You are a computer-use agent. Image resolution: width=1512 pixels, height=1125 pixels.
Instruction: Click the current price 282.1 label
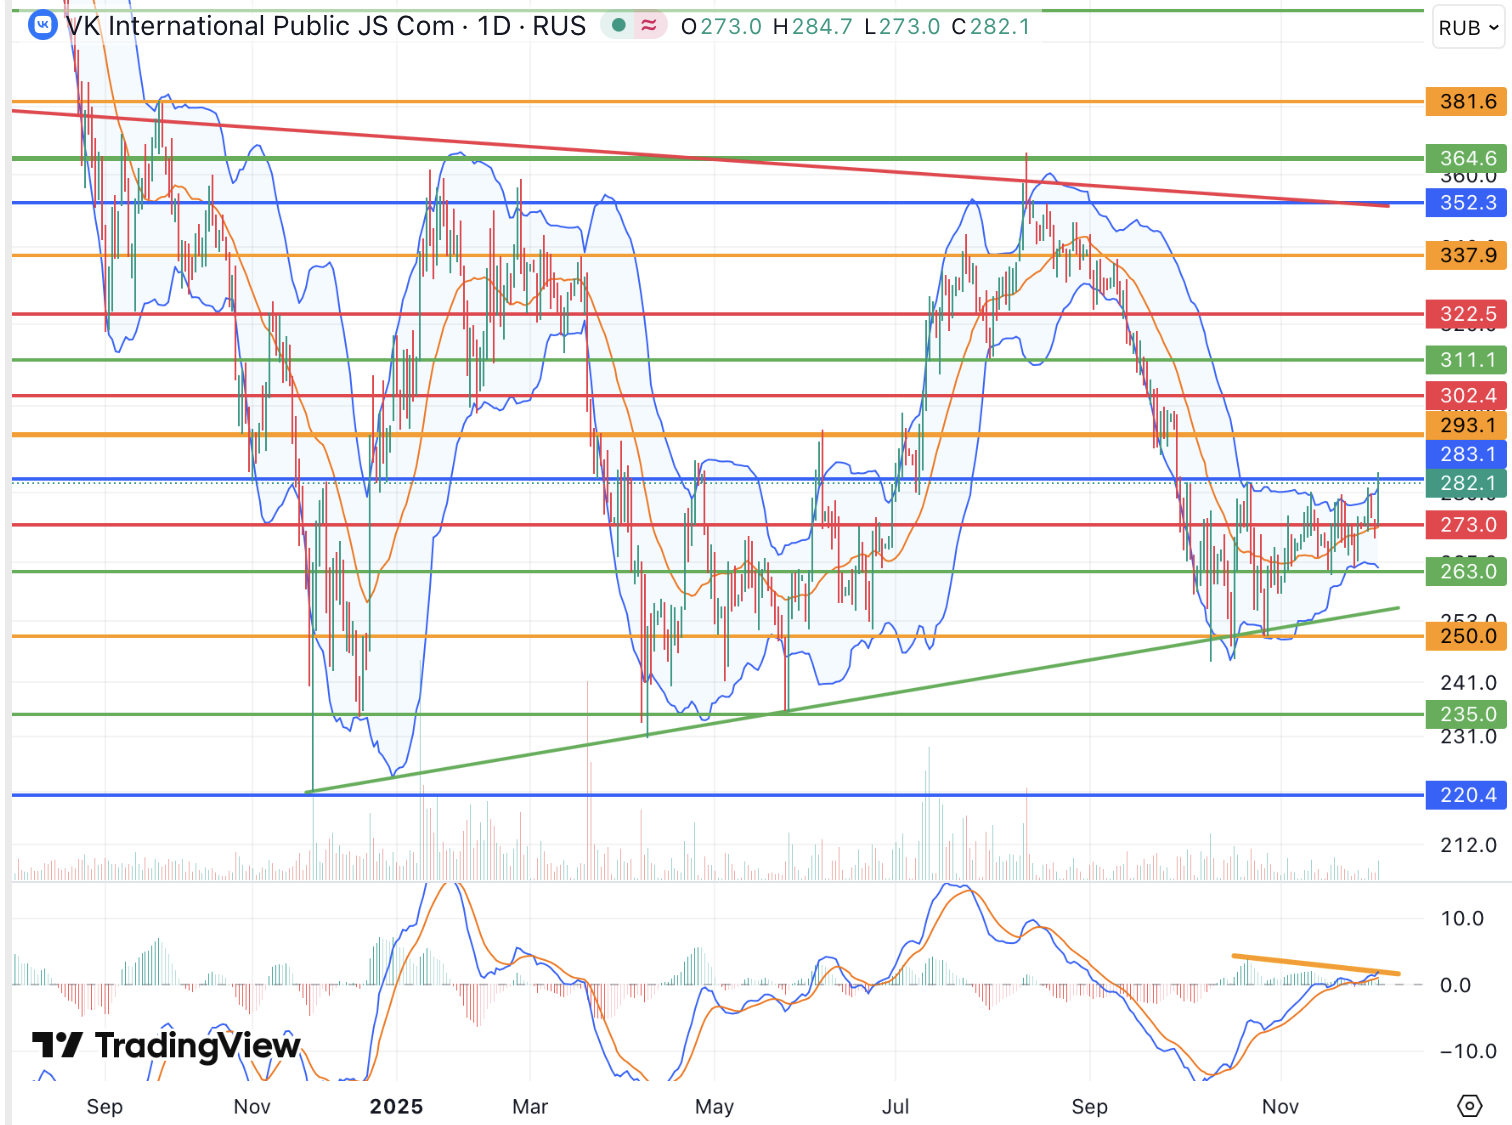point(1467,483)
